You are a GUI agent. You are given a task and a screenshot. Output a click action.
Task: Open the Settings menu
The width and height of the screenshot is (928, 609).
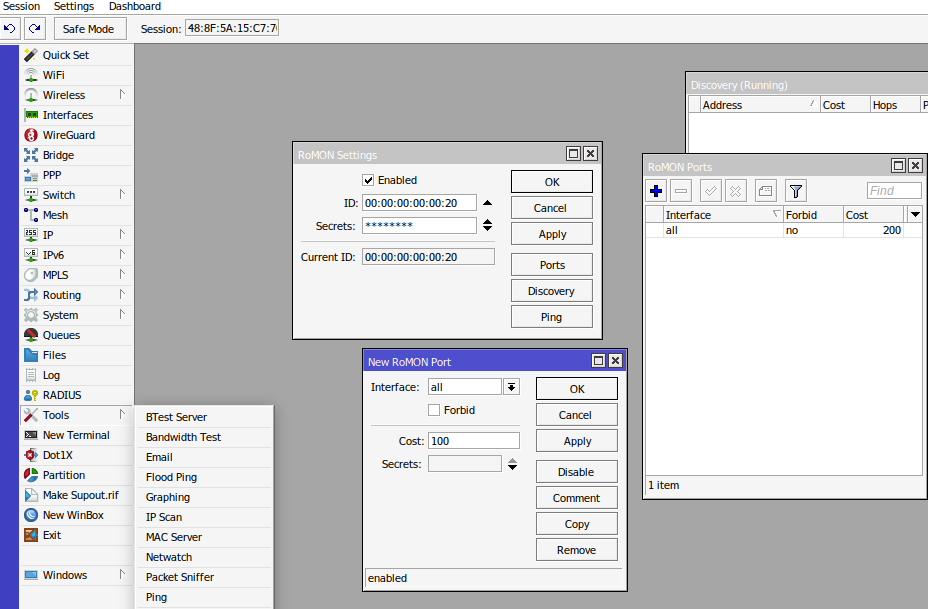(74, 6)
